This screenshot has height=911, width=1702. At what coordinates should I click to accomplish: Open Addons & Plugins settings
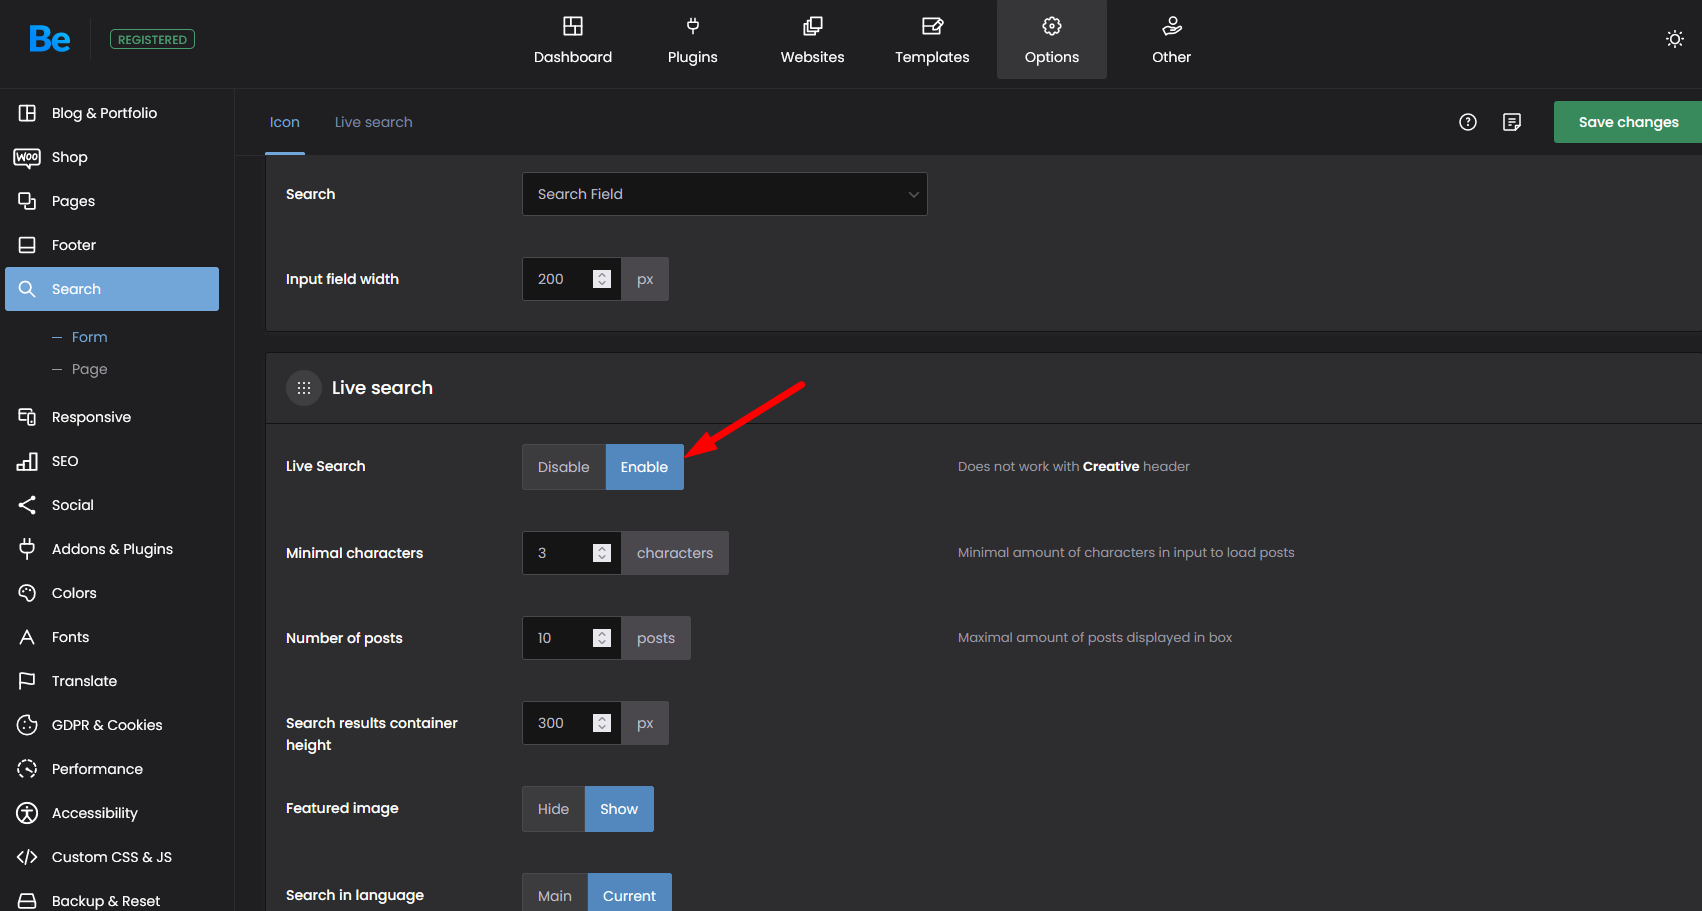point(112,549)
